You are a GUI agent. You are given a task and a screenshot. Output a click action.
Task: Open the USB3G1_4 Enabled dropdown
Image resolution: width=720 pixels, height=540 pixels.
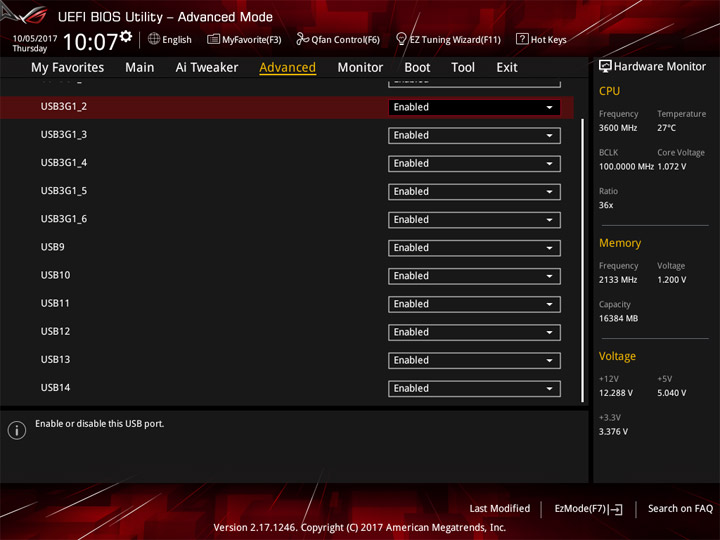tap(474, 163)
